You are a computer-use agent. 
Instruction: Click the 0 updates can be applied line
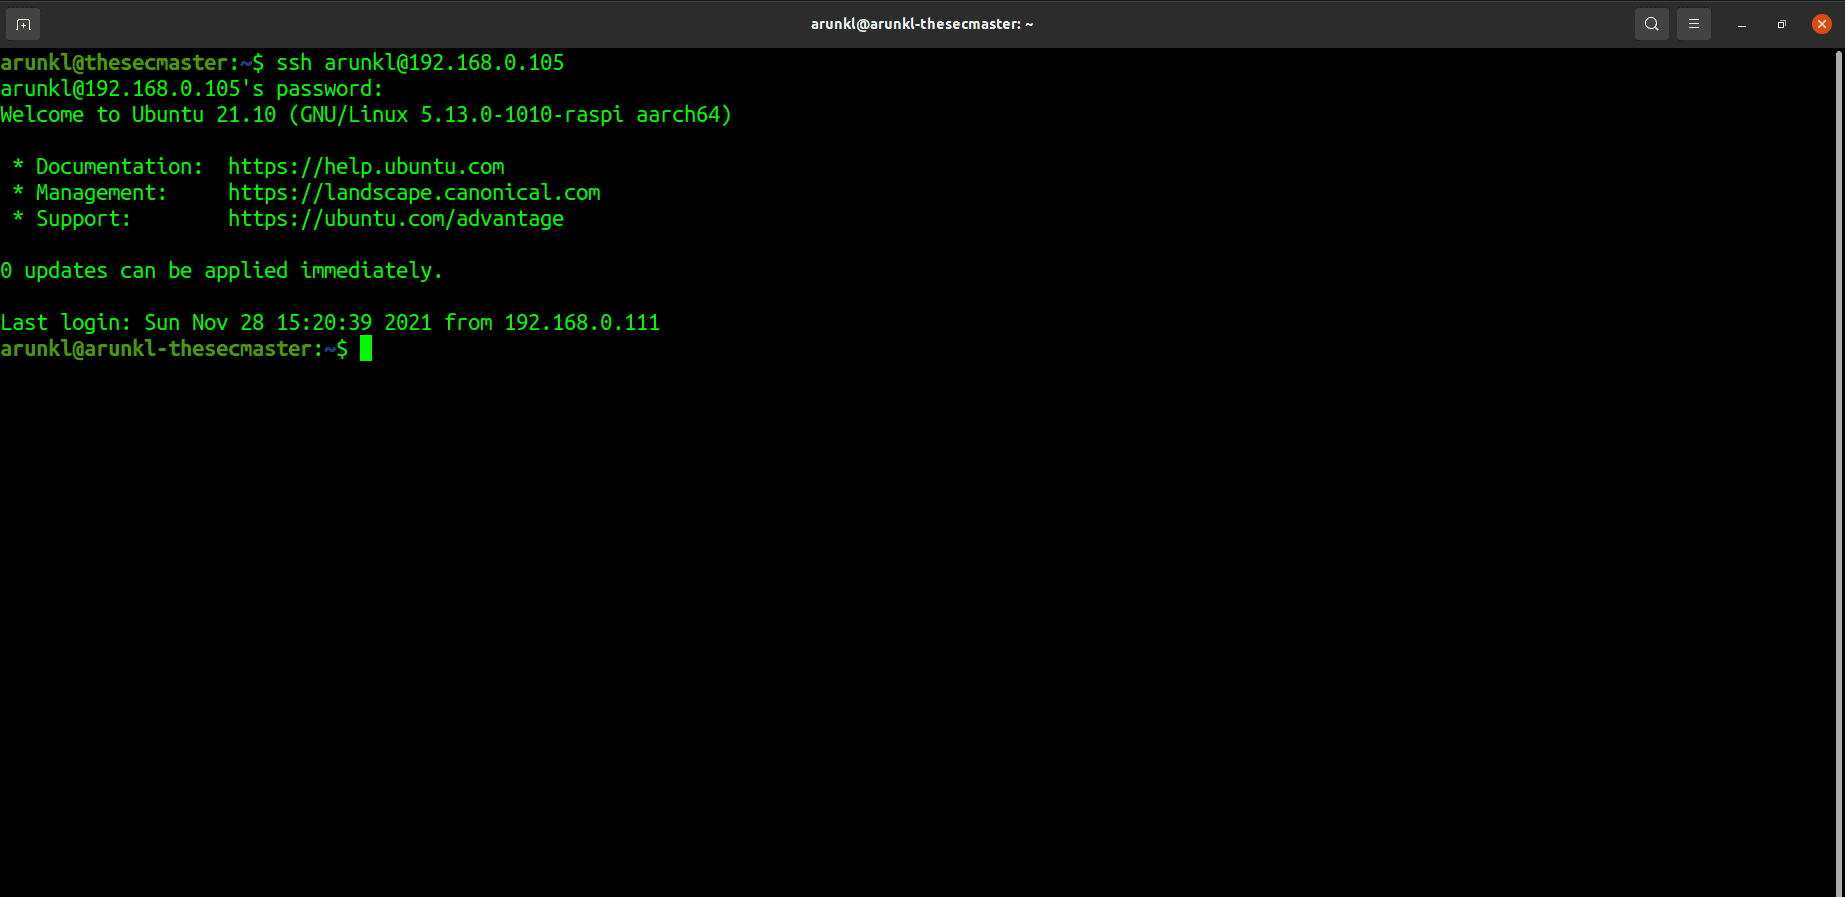tap(221, 271)
